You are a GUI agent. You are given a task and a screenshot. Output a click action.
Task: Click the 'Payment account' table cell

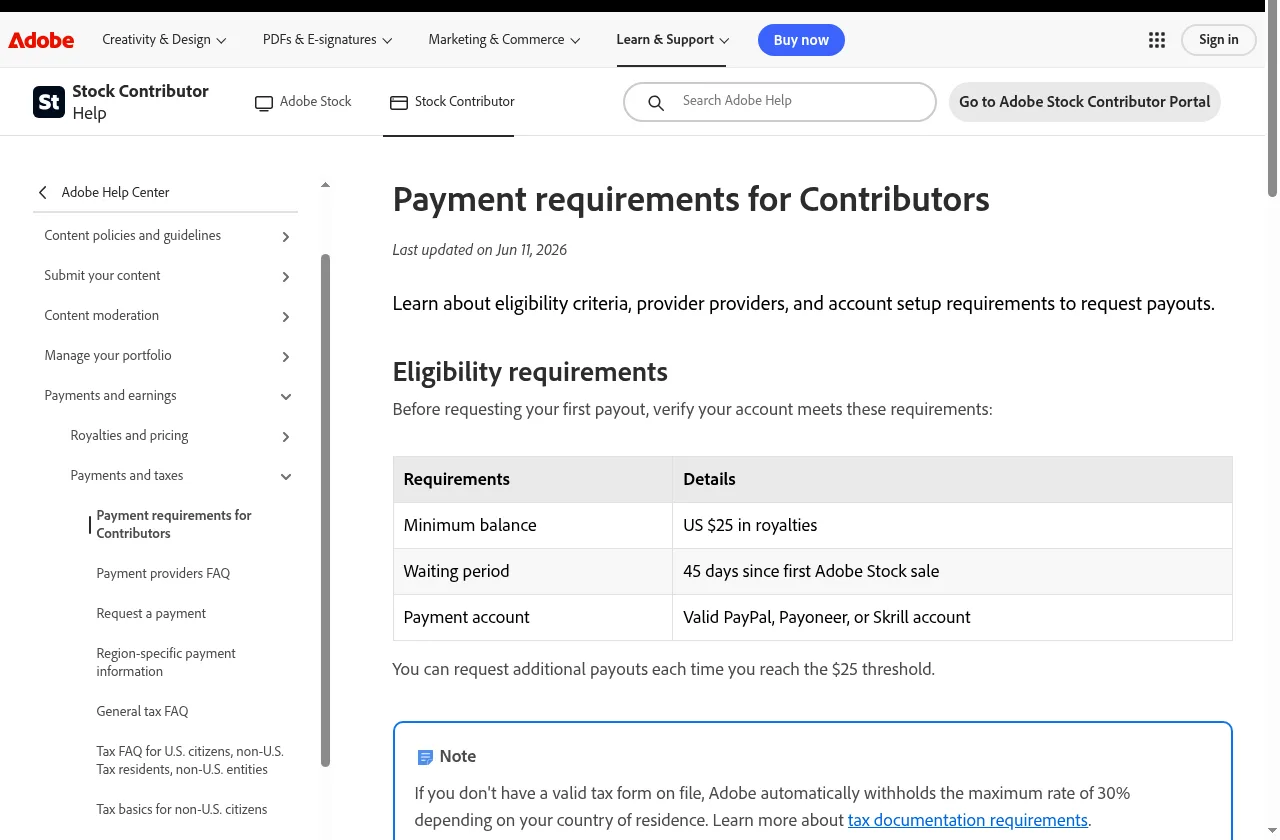[x=533, y=617]
